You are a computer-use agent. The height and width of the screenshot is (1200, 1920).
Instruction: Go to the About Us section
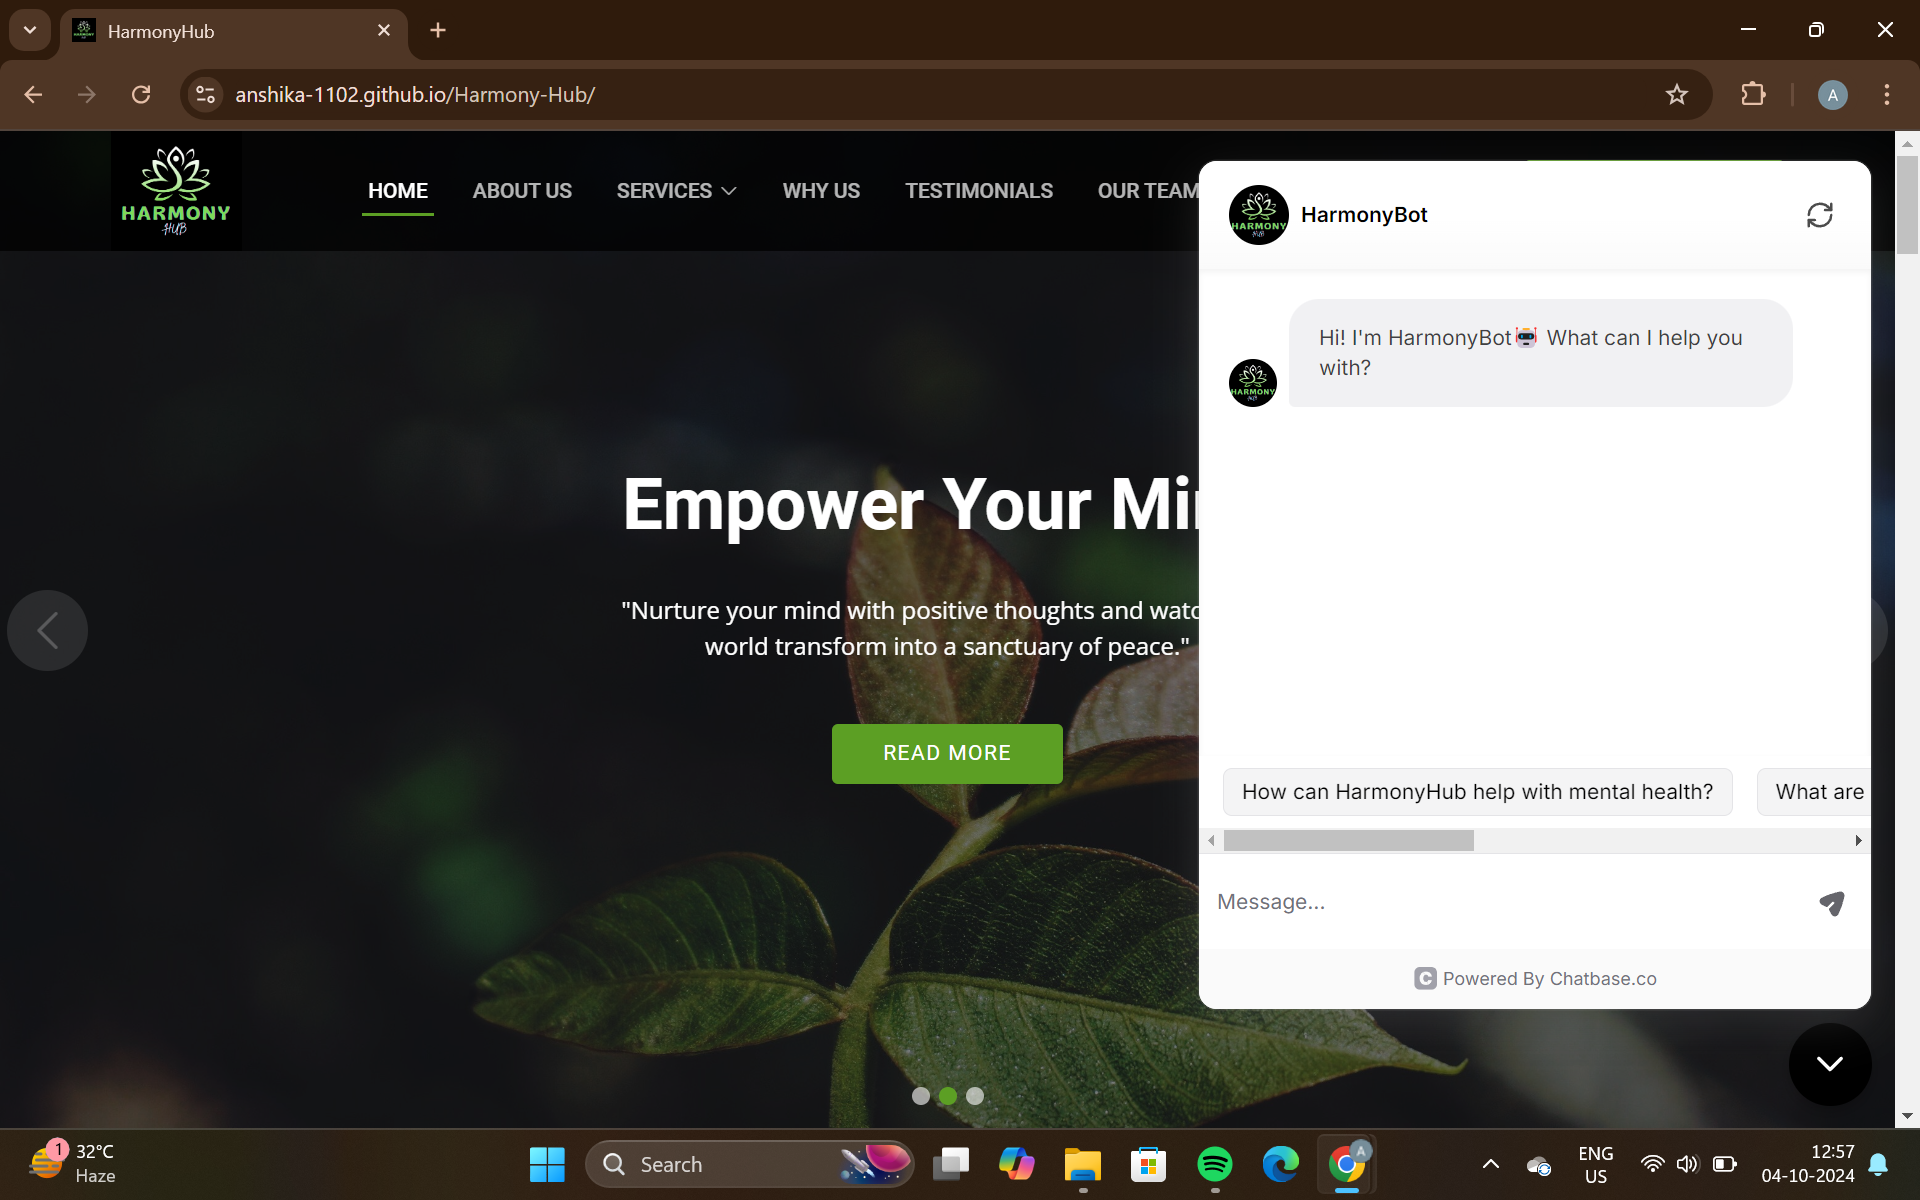pyautogui.click(x=522, y=191)
